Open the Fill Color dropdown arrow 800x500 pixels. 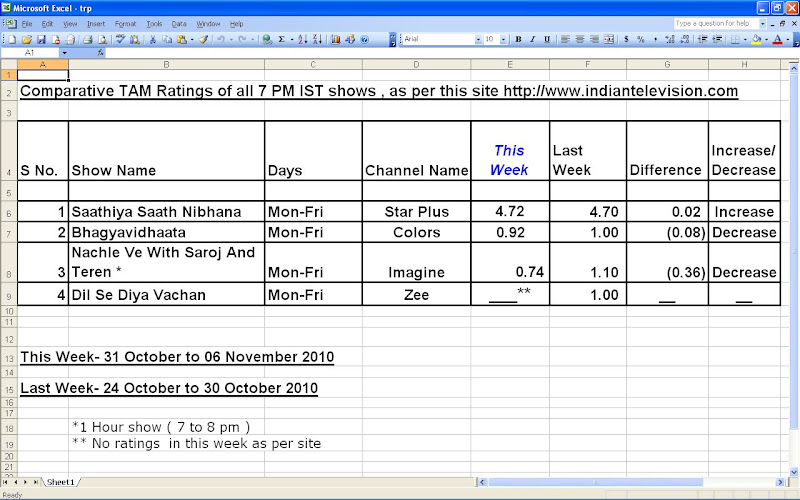(766, 39)
